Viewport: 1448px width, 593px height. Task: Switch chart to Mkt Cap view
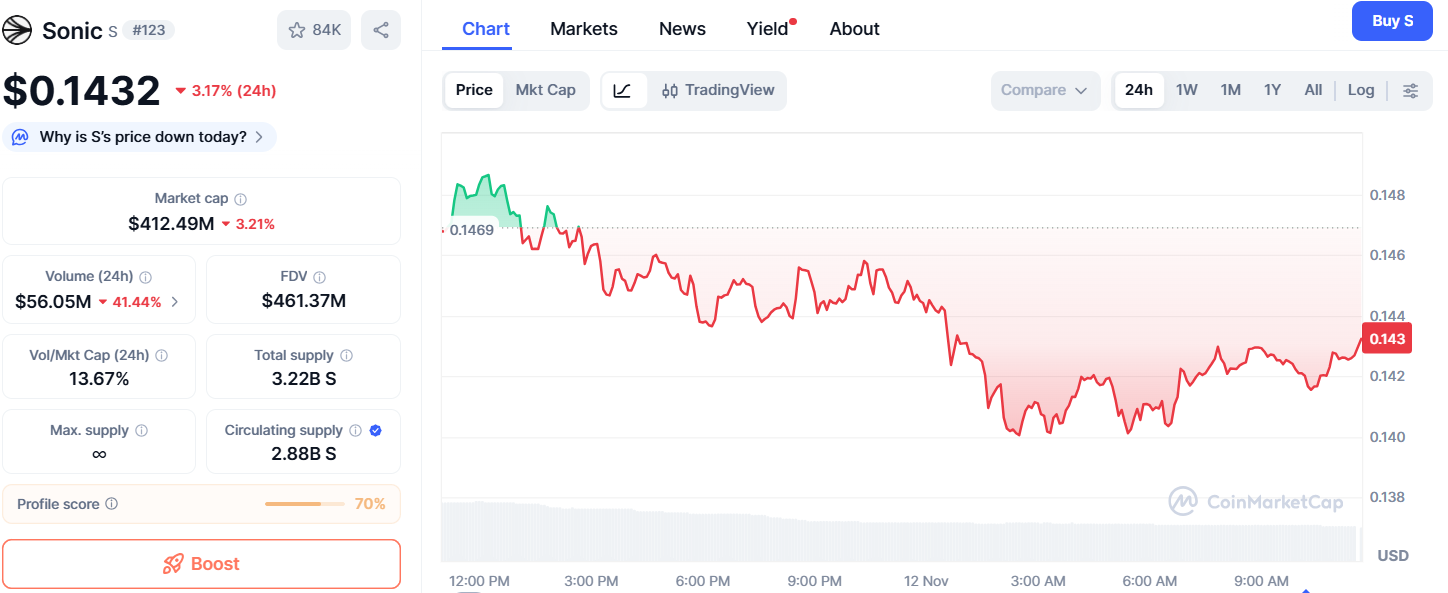click(x=546, y=90)
